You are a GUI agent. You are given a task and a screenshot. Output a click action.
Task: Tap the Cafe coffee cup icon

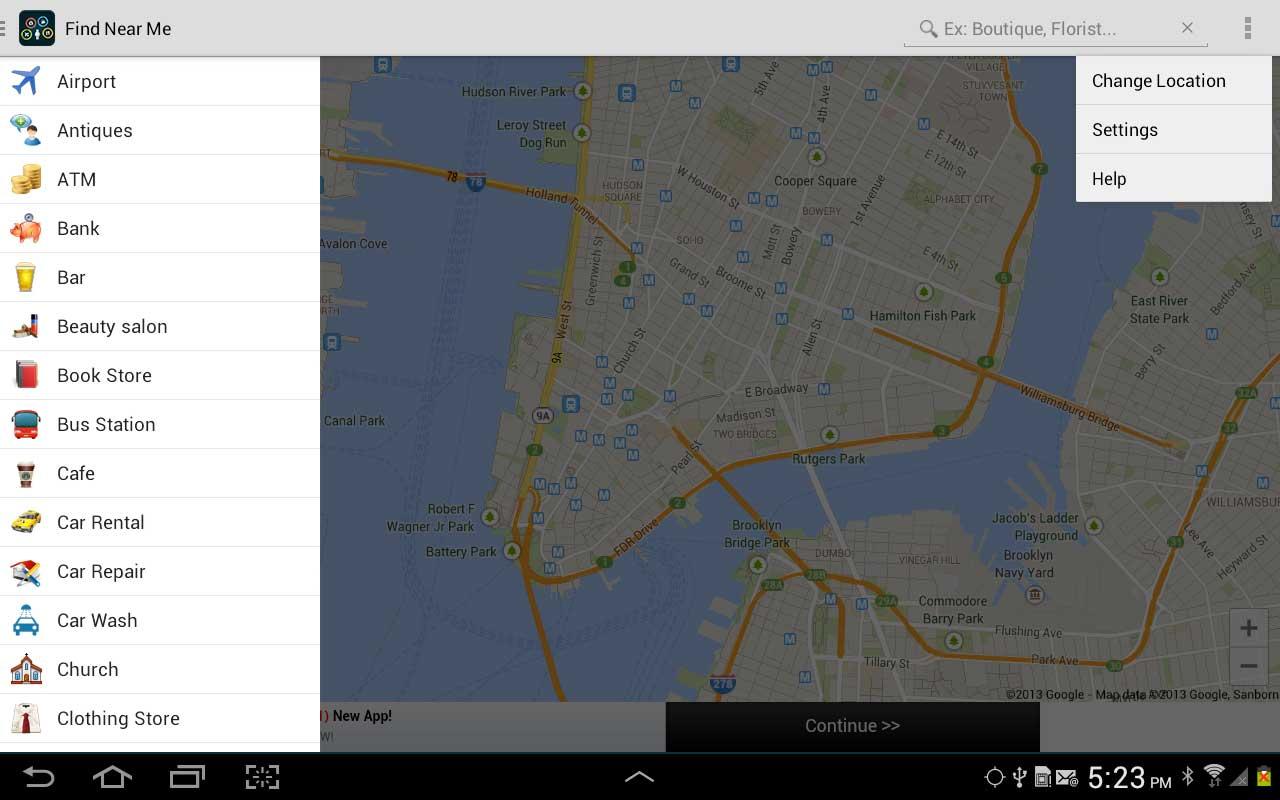pos(26,473)
